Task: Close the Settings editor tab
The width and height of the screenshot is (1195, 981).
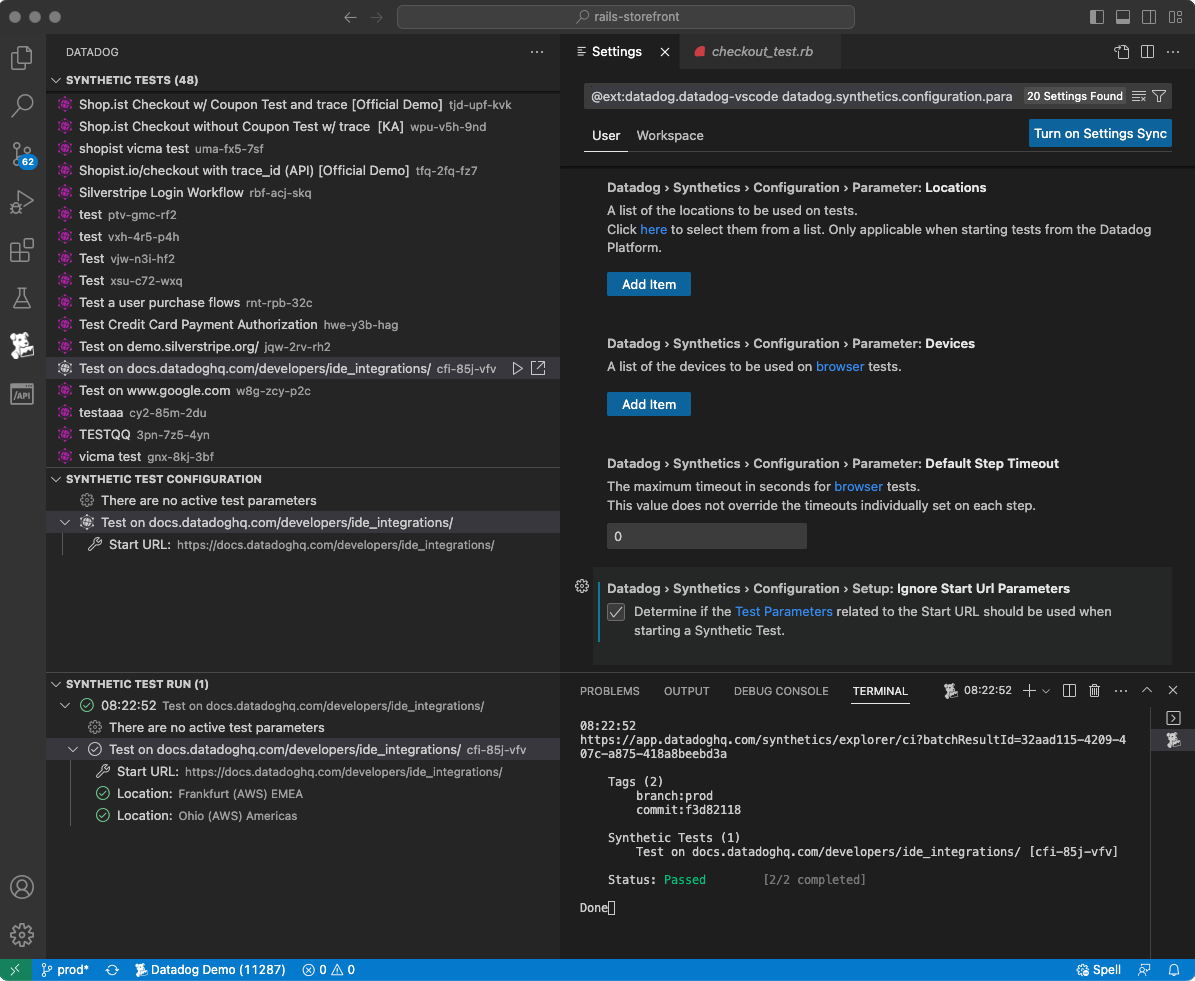Action: [x=665, y=52]
